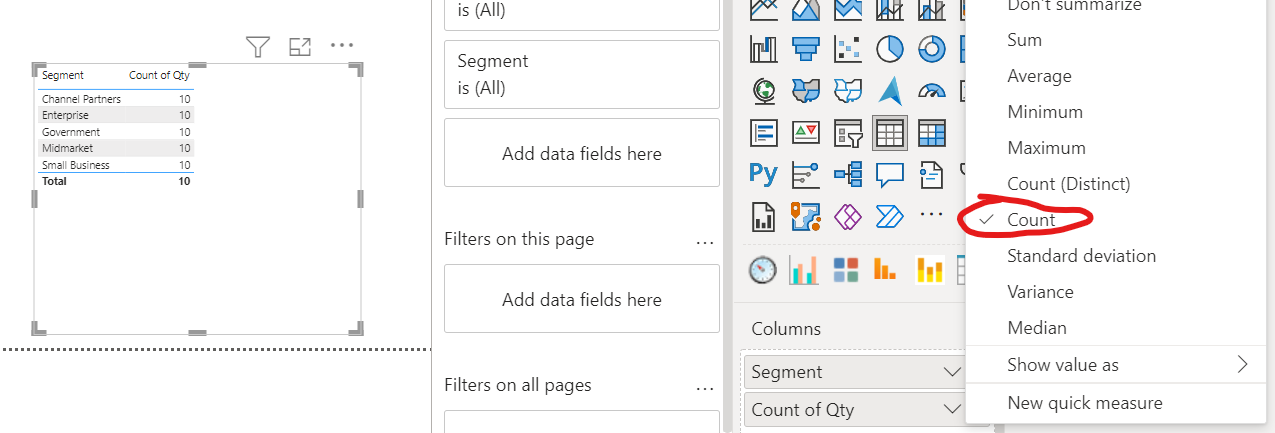Select the Power Apps visual
Screen dimensions: 1275x433
tap(848, 216)
